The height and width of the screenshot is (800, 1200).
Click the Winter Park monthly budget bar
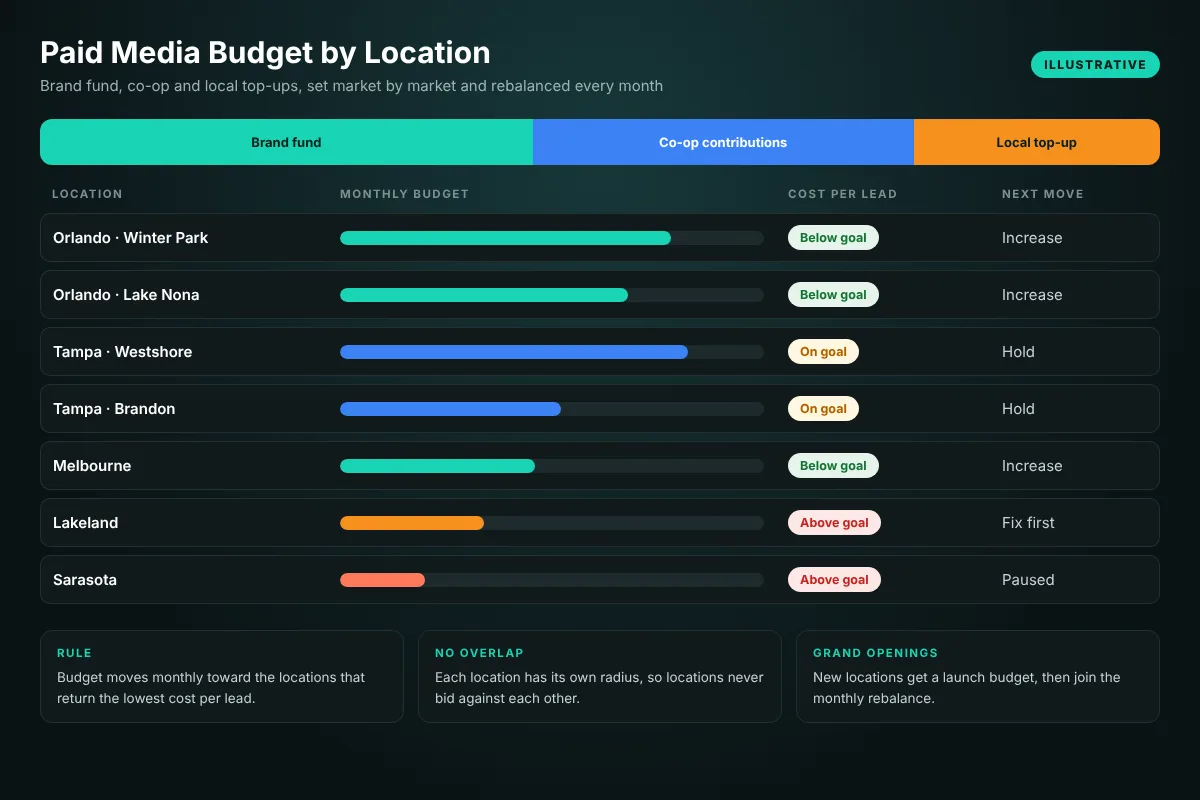point(552,238)
